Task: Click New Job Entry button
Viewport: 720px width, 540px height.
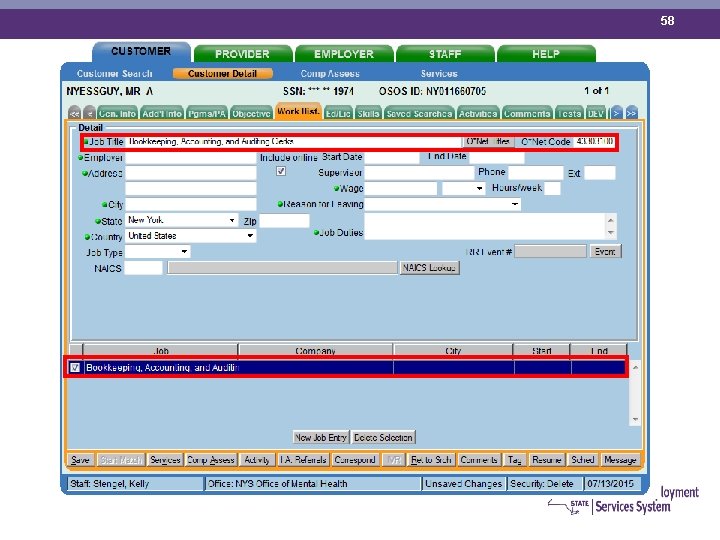Action: point(321,438)
